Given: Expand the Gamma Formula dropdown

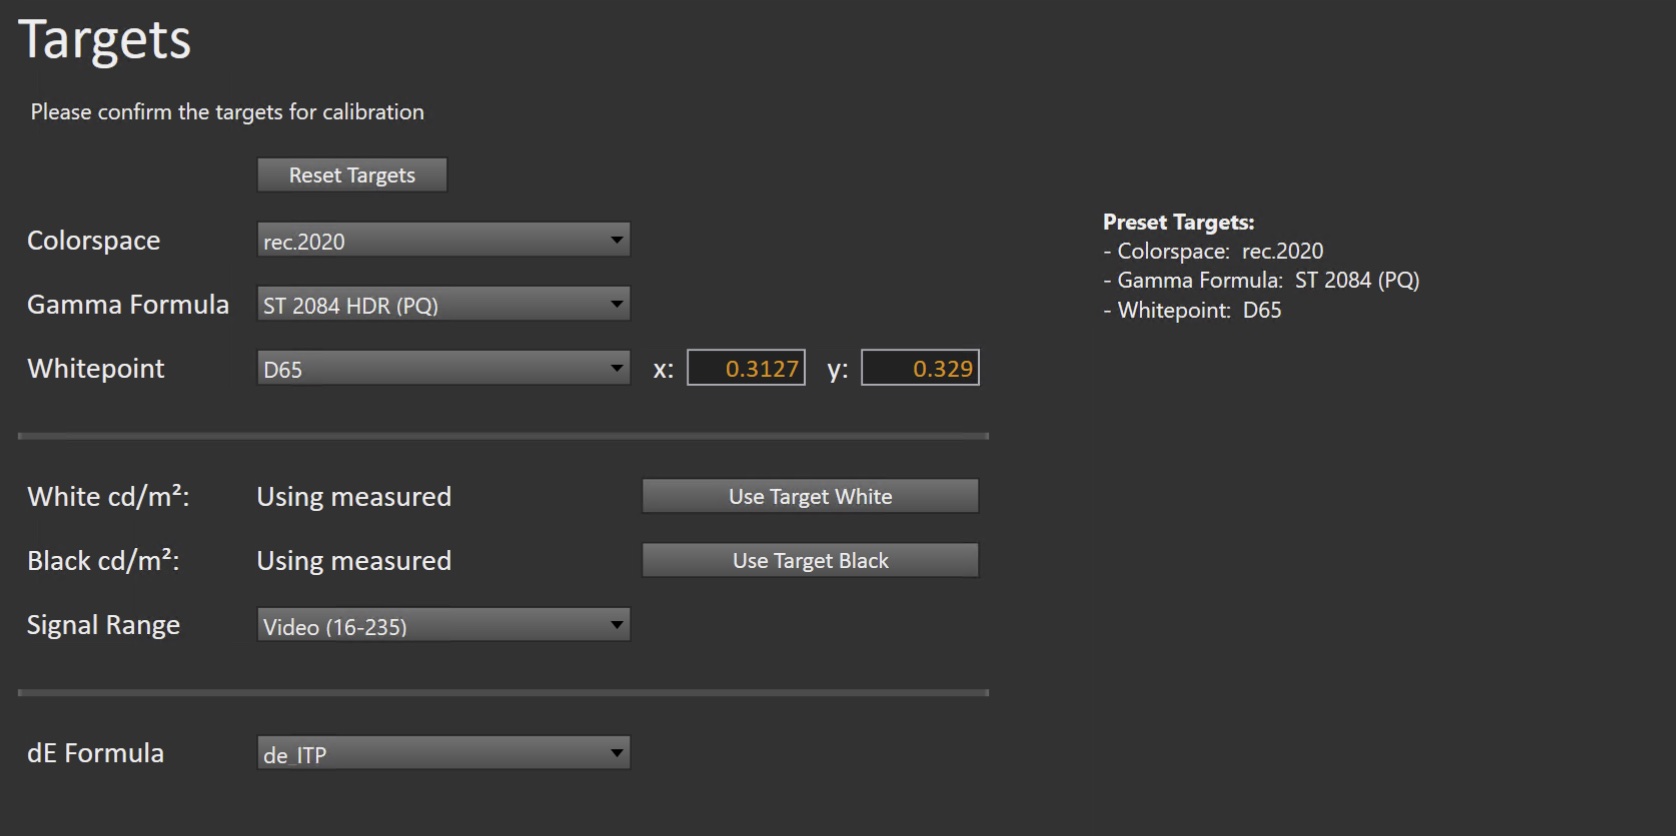Looking at the screenshot, I should 443,304.
